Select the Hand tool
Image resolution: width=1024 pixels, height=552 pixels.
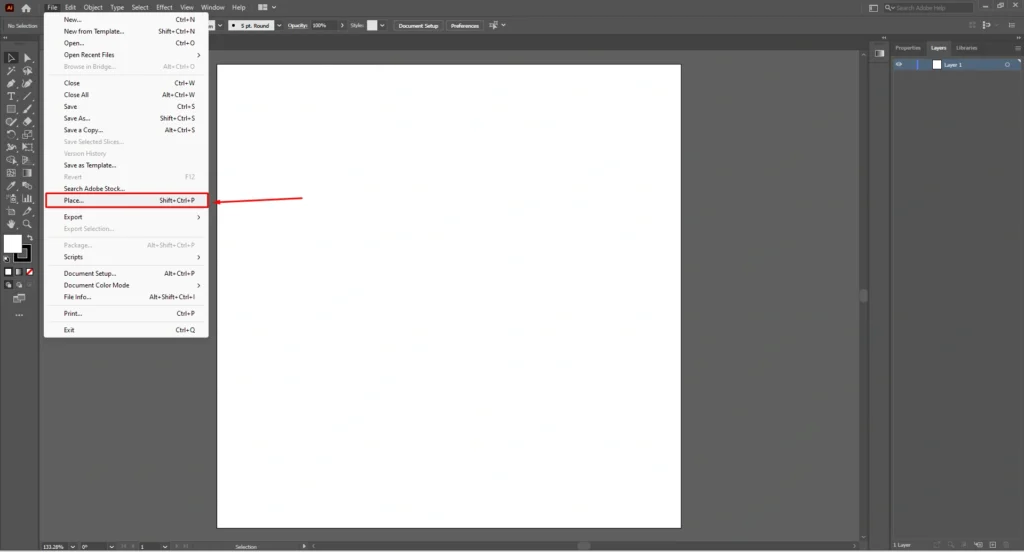11,224
